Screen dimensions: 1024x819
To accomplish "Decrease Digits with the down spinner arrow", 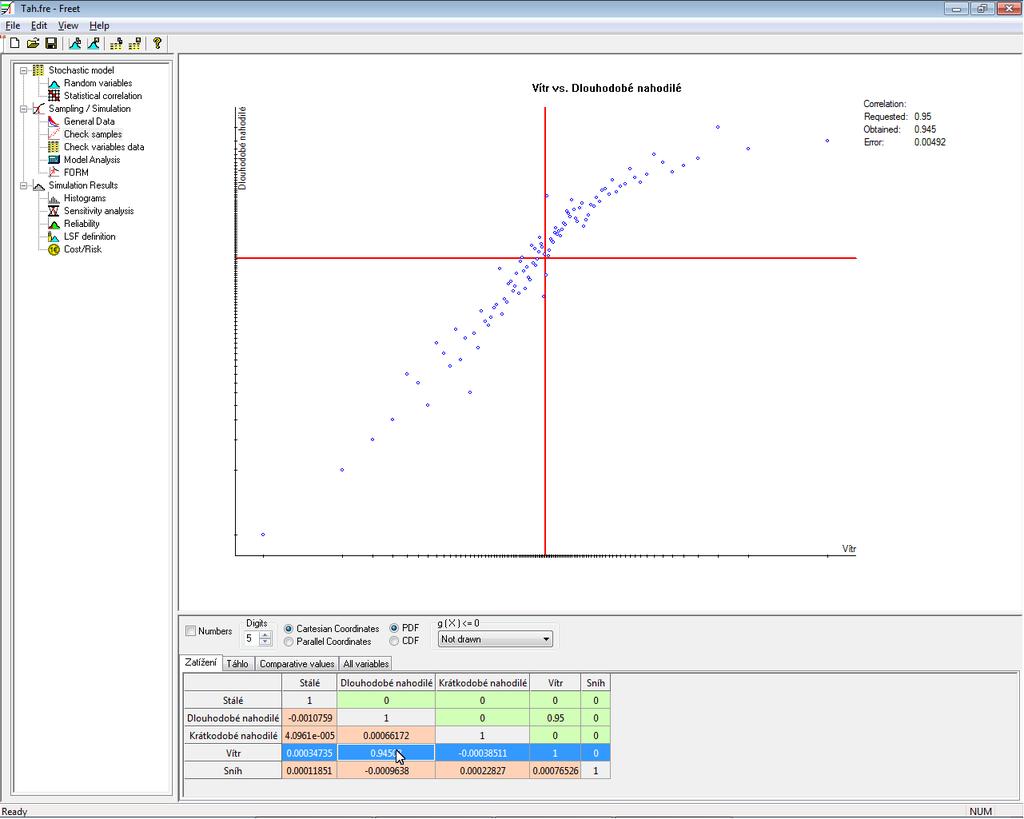I will [265, 642].
